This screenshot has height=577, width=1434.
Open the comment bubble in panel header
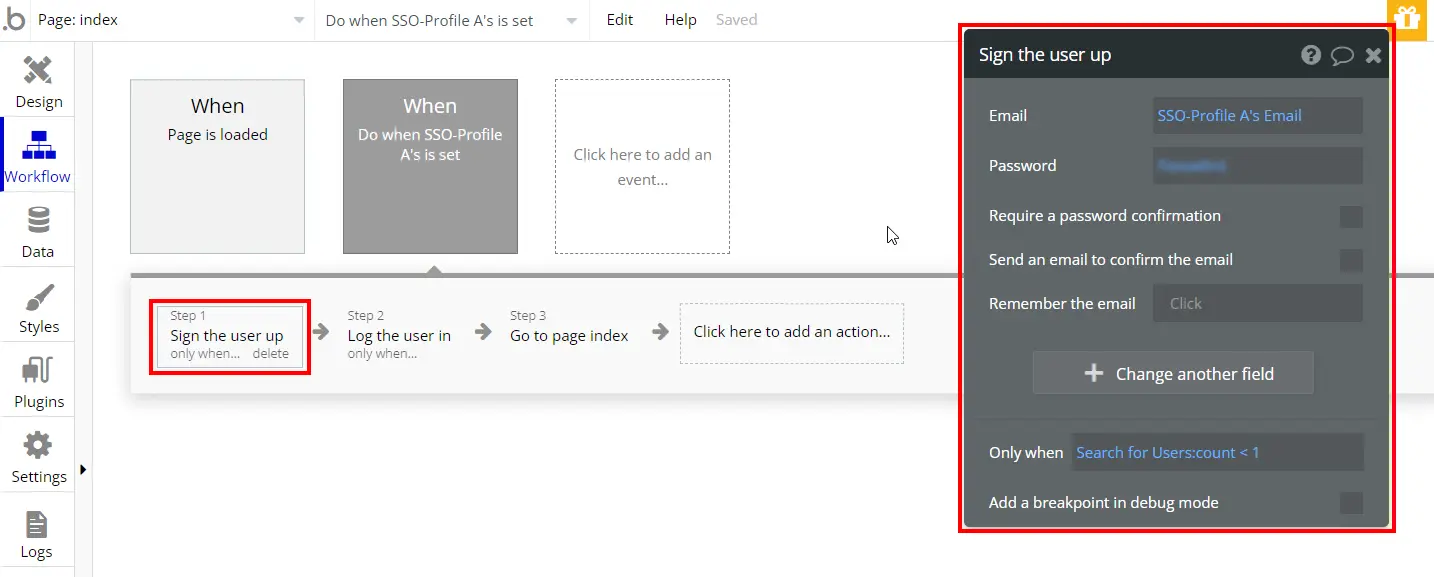[1342, 55]
